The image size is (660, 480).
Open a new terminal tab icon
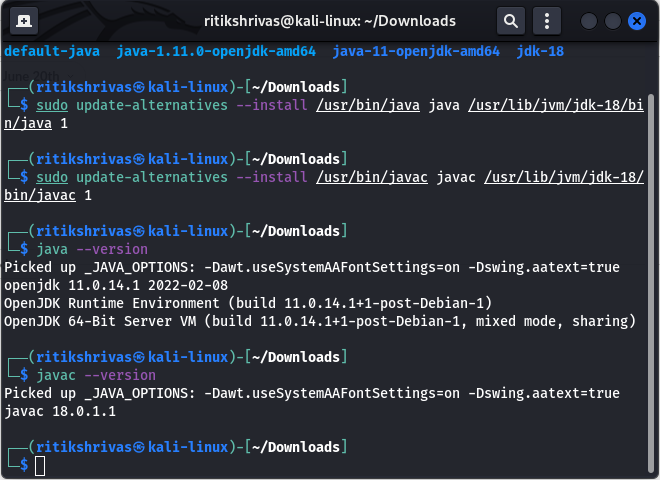(x=24, y=21)
